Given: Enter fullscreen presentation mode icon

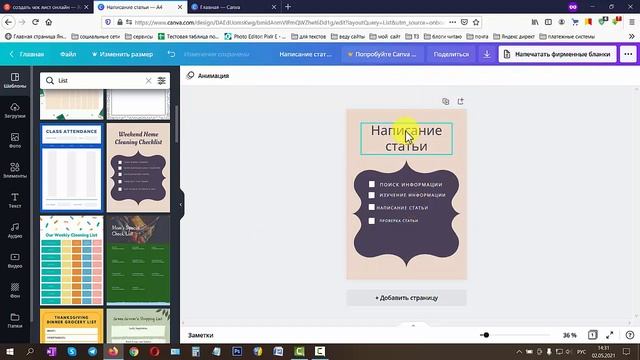Looking at the screenshot, I should click(x=610, y=335).
